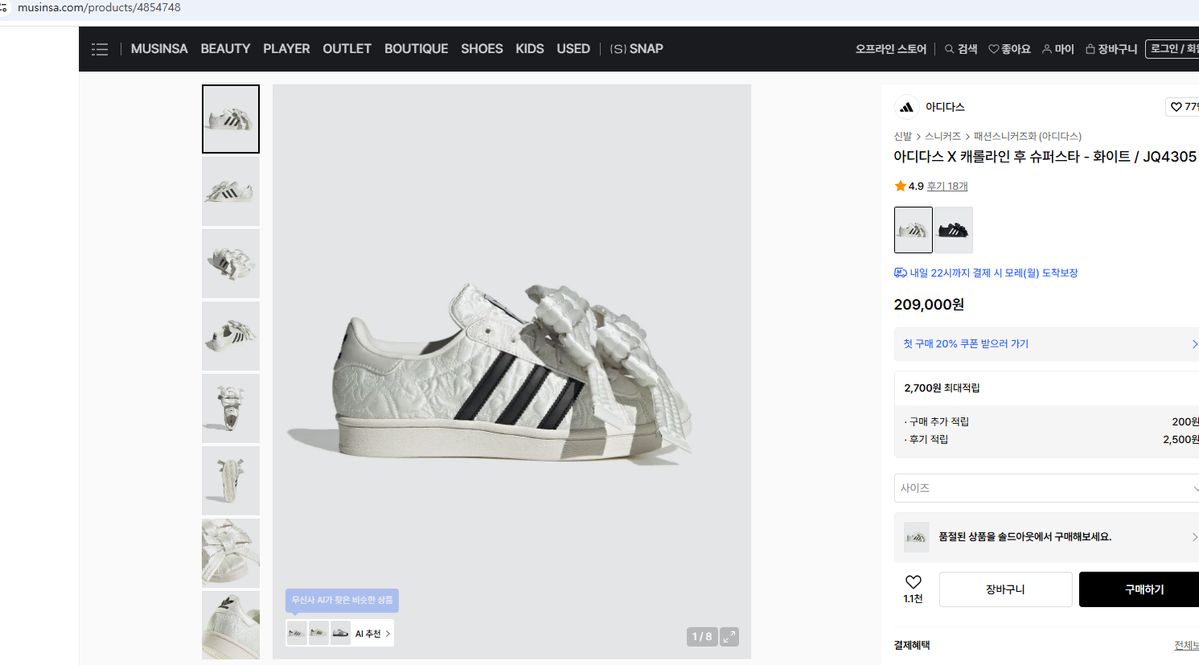The image size is (1199, 665).
Task: Expand the AI 추천 similar products
Action: pos(373,633)
